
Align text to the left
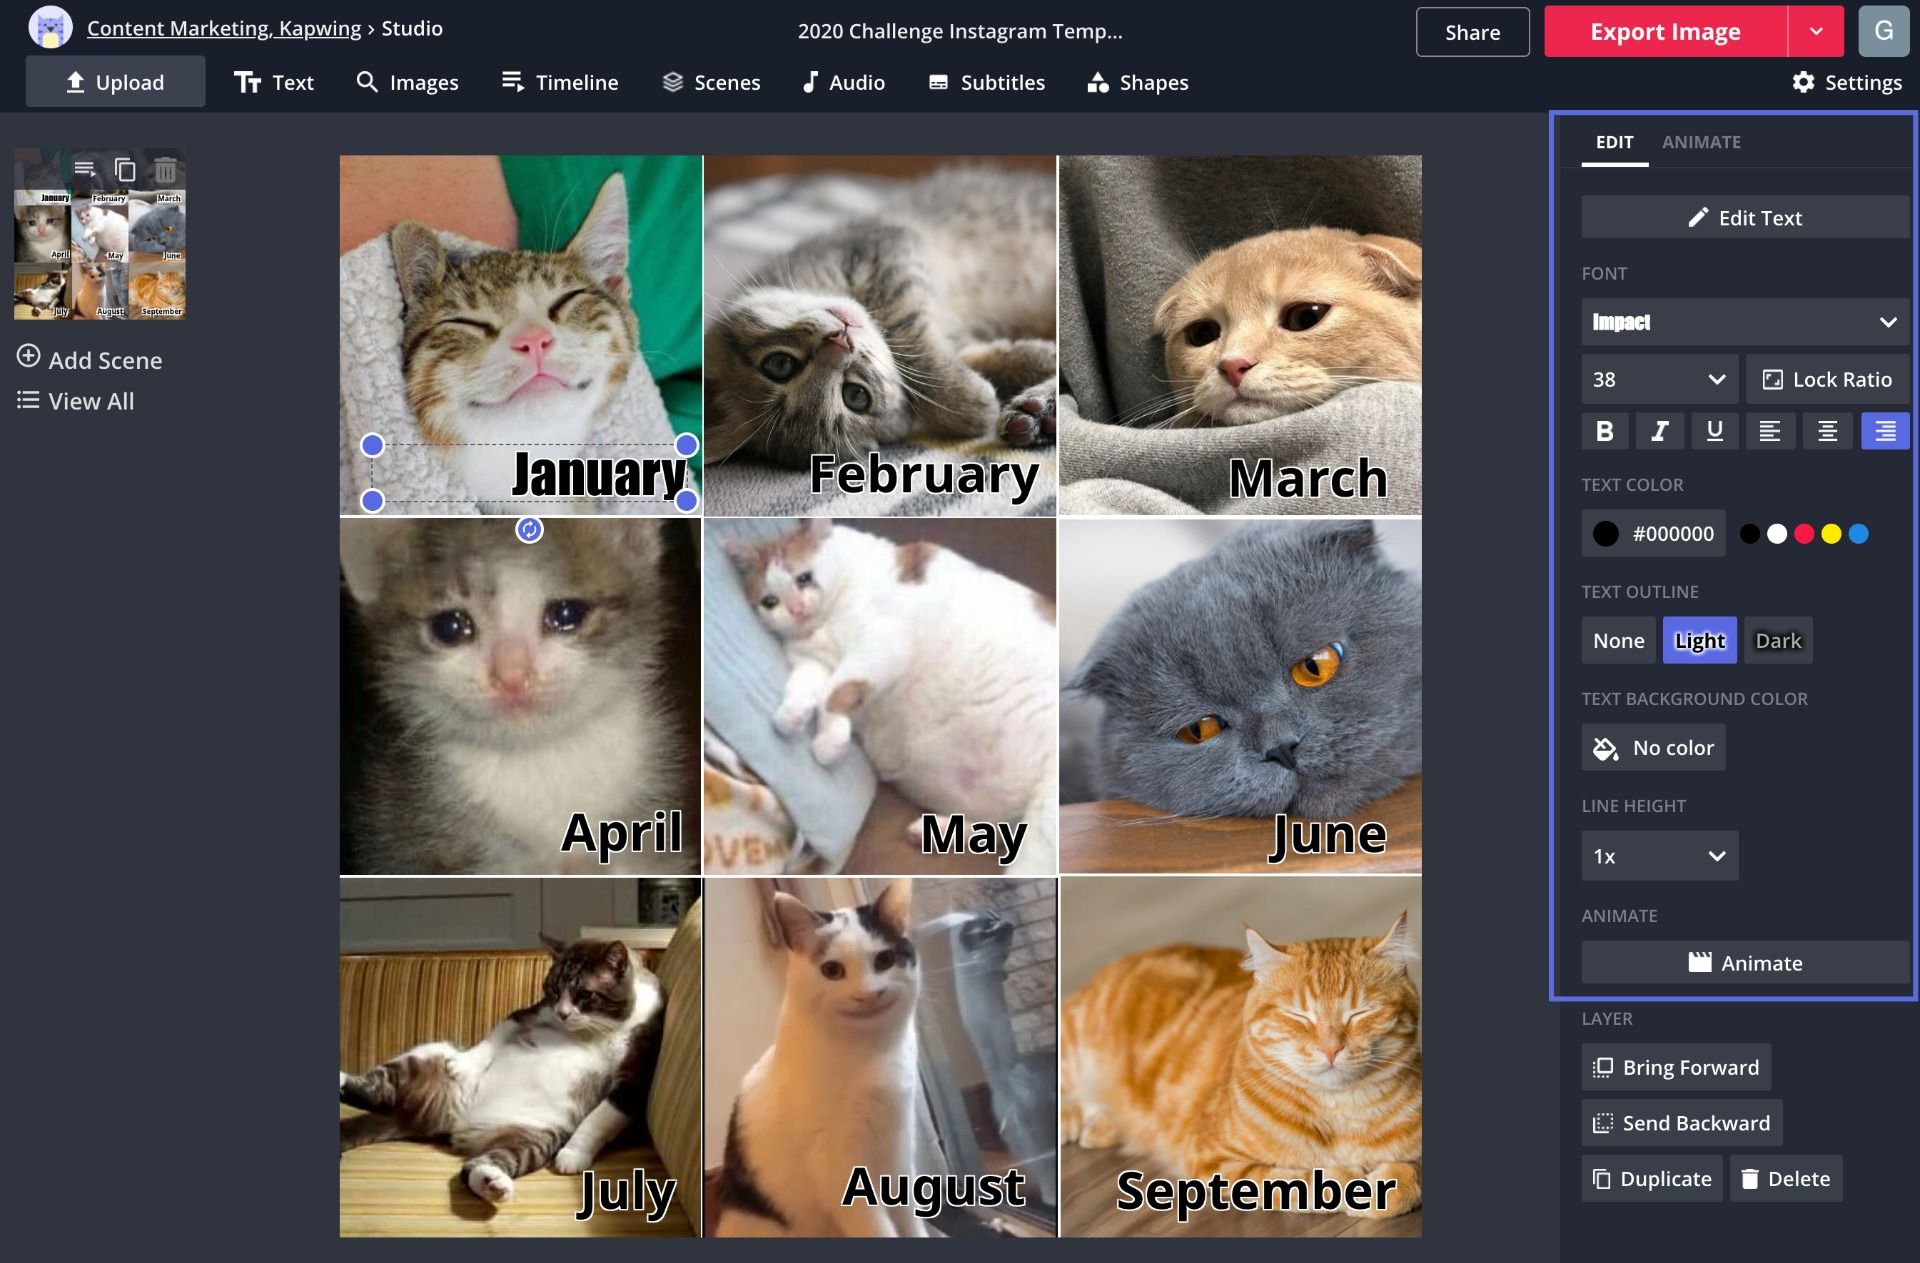(x=1769, y=431)
